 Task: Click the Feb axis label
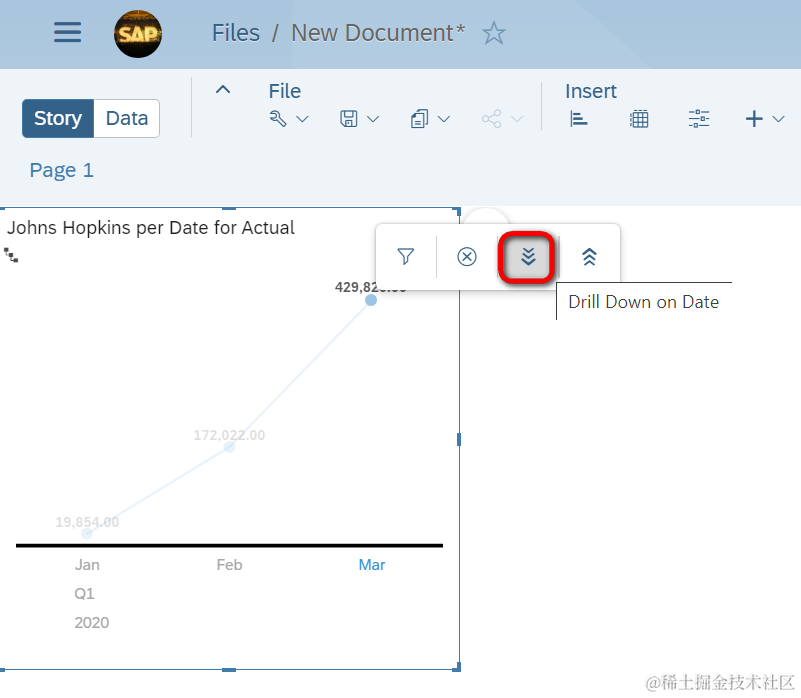point(229,565)
